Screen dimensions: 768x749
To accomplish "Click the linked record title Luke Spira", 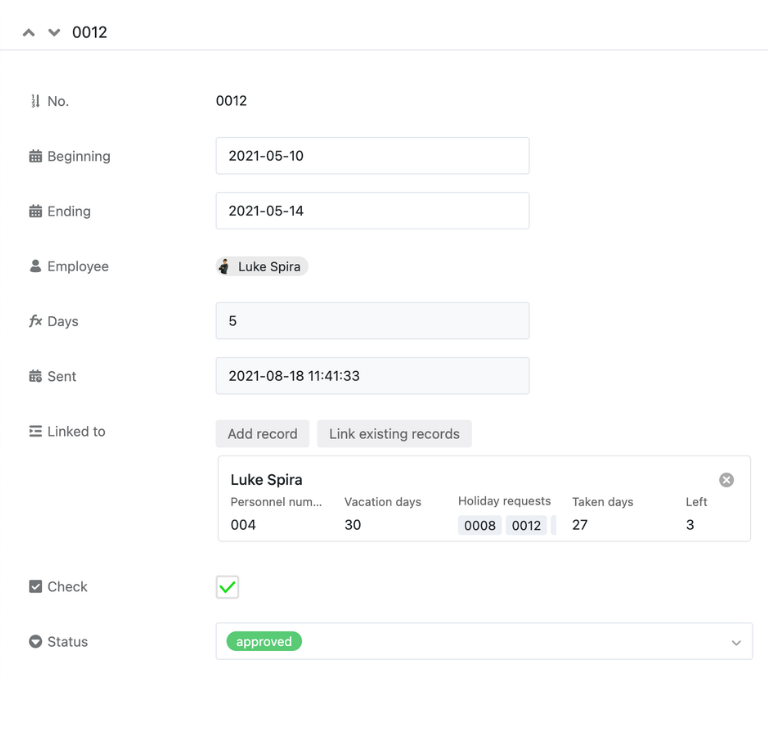I will tap(266, 480).
